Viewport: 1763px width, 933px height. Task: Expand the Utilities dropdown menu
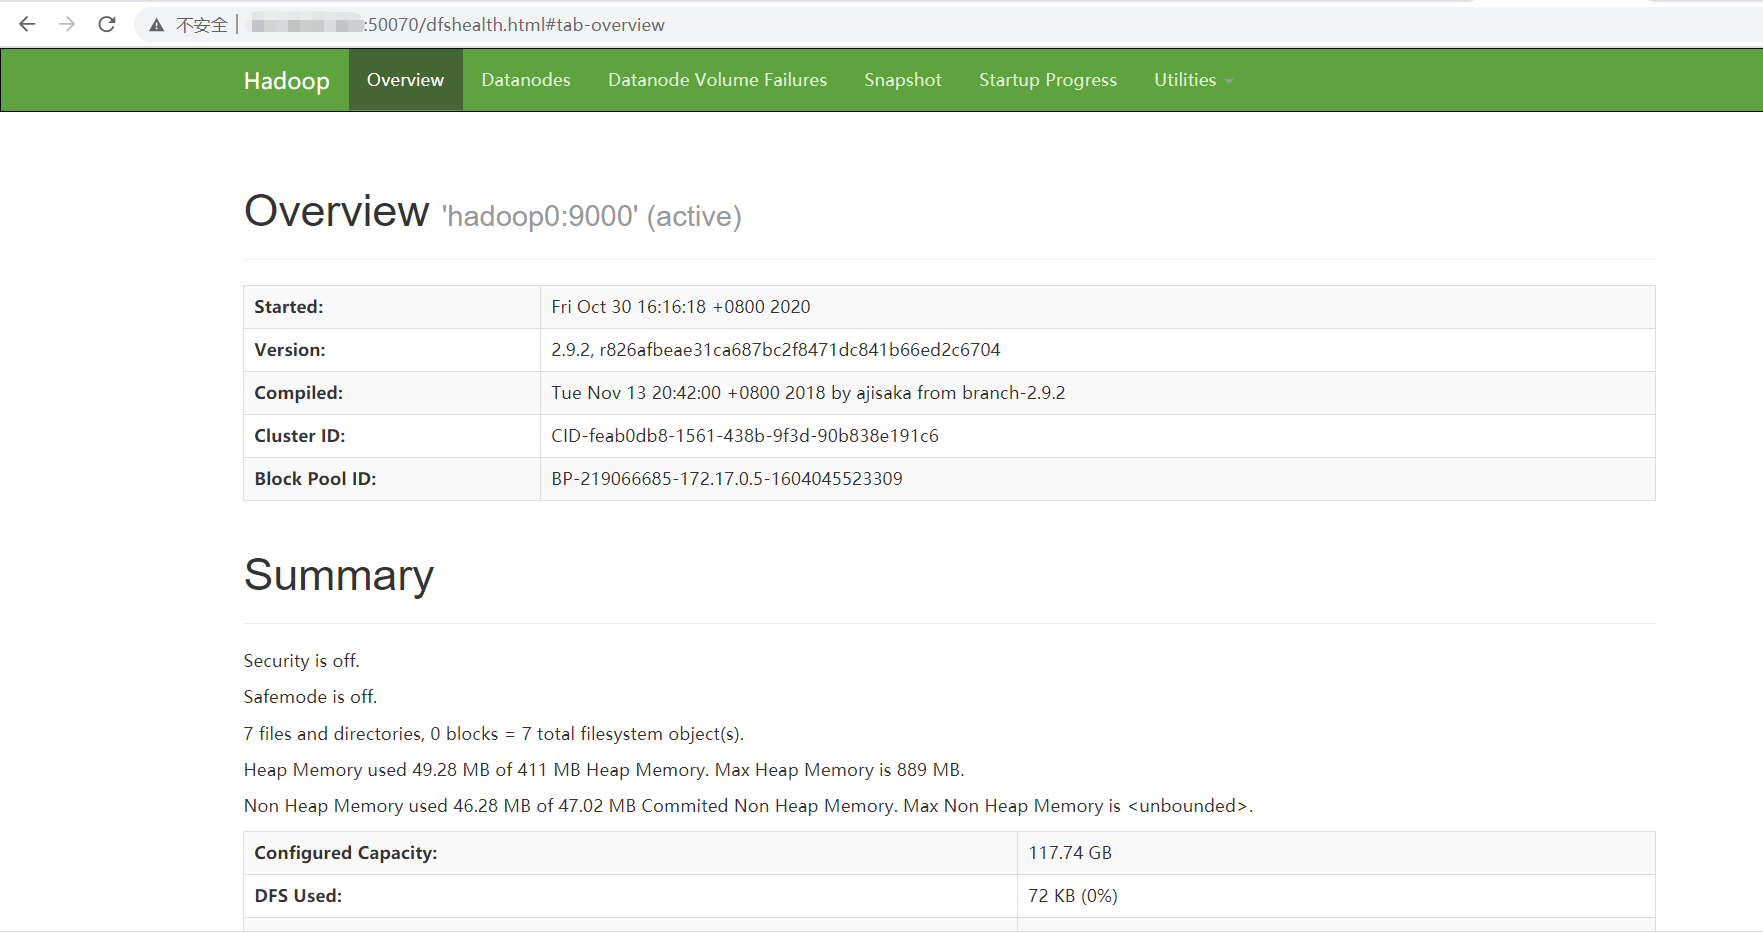(1193, 80)
